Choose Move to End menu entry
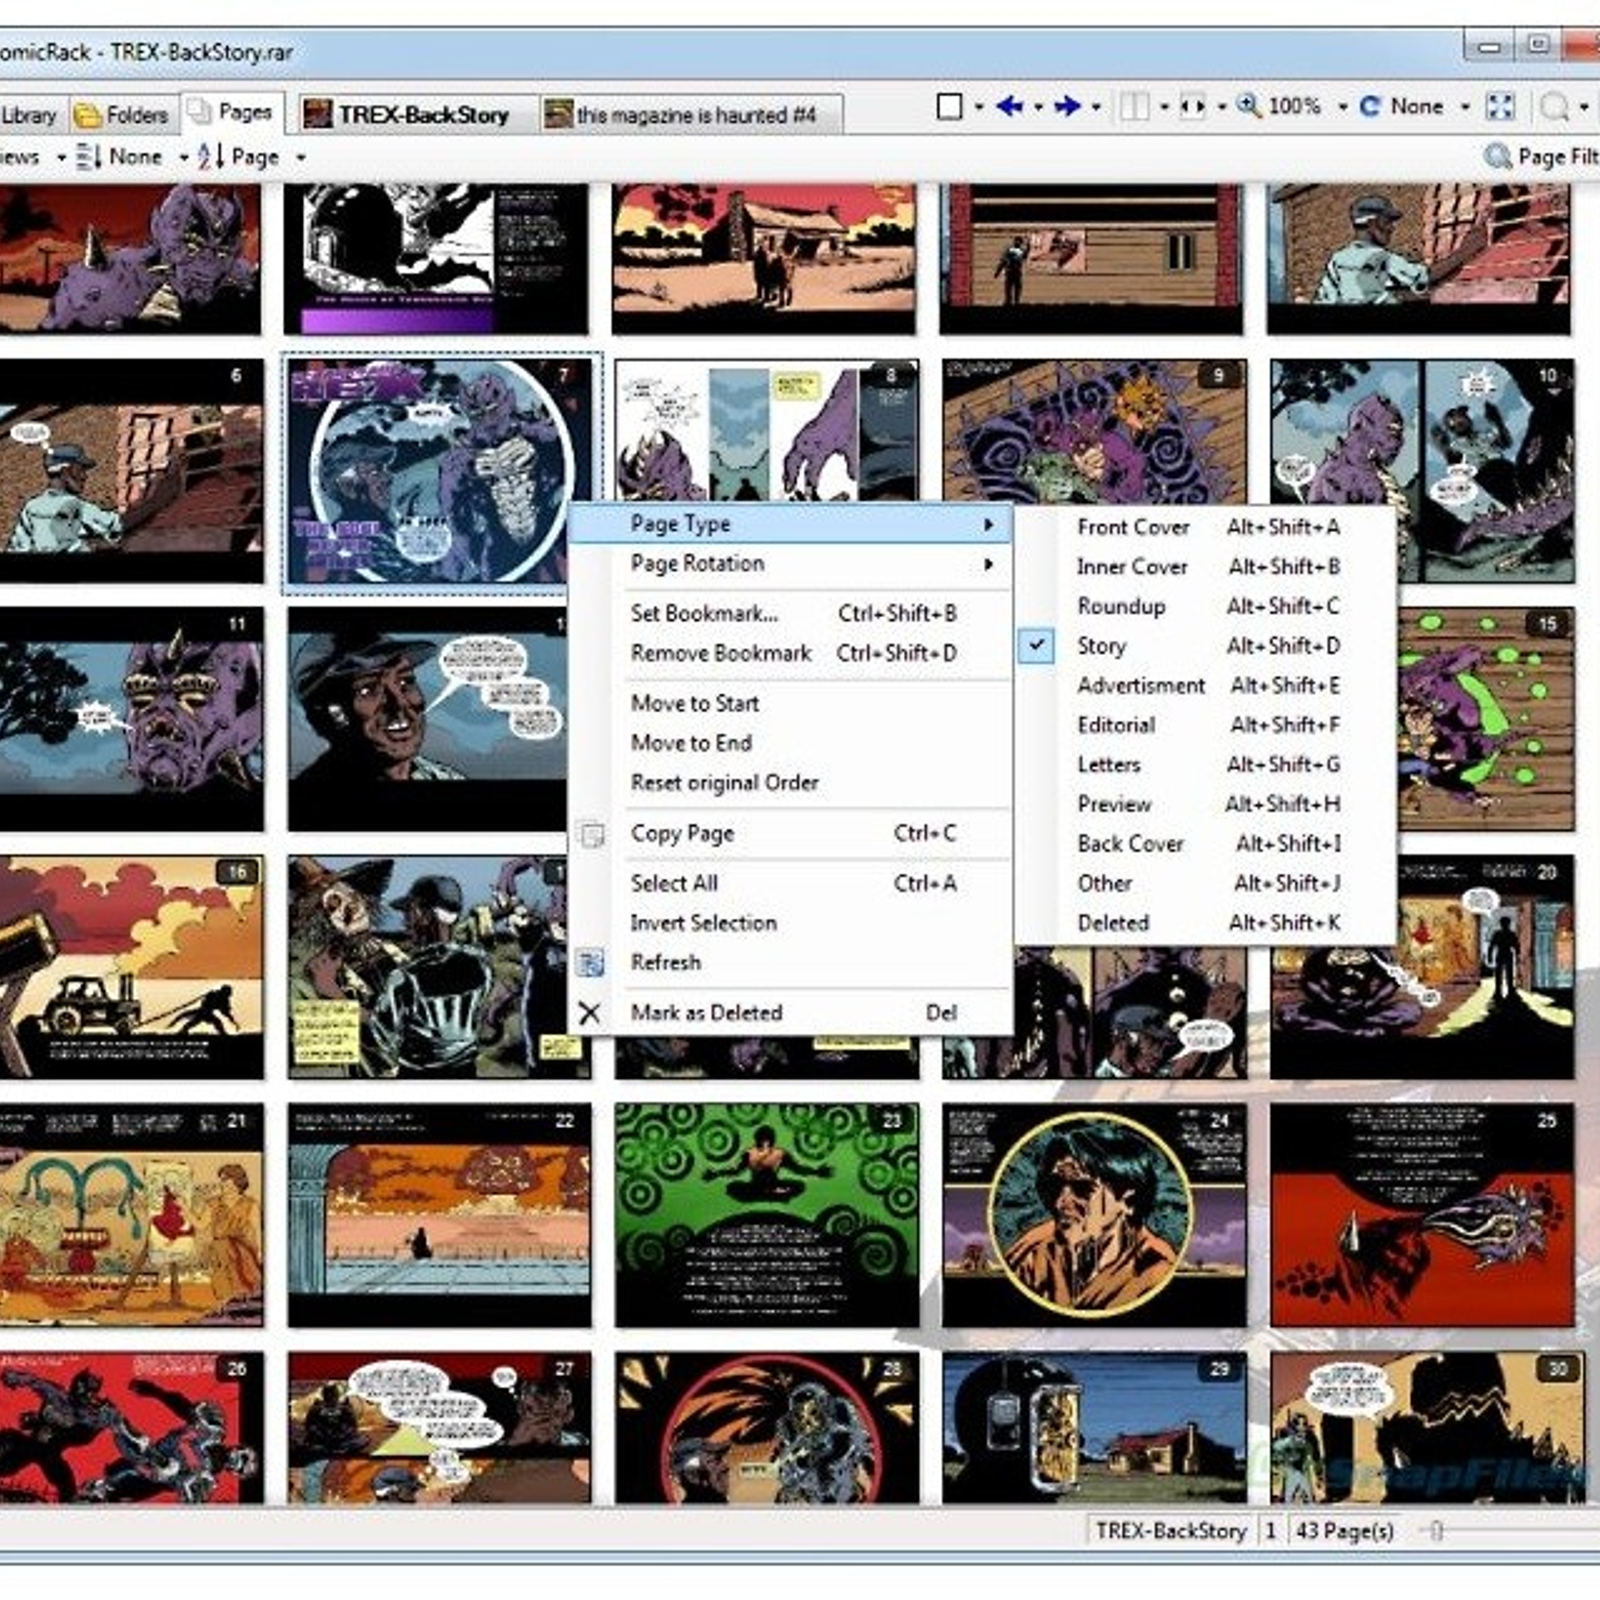This screenshot has height=1600, width=1600. (x=790, y=743)
